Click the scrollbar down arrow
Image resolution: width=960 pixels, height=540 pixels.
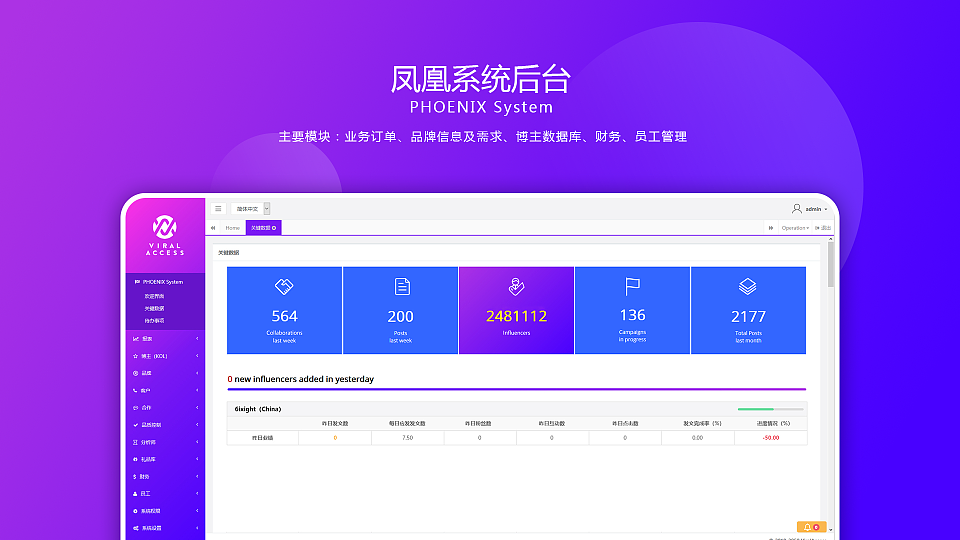831,530
